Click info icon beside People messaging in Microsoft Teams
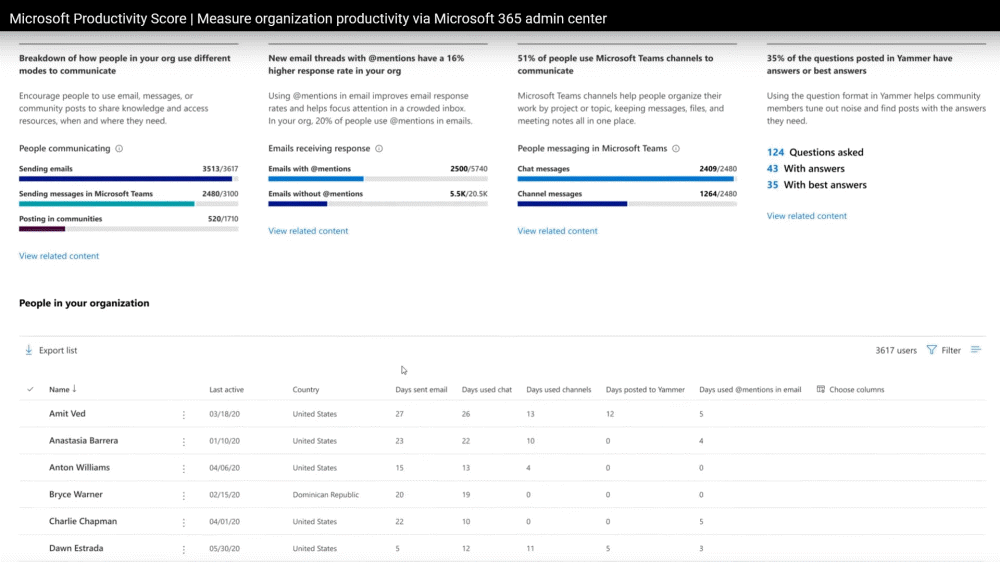The width and height of the screenshot is (1000, 562). (x=676, y=148)
